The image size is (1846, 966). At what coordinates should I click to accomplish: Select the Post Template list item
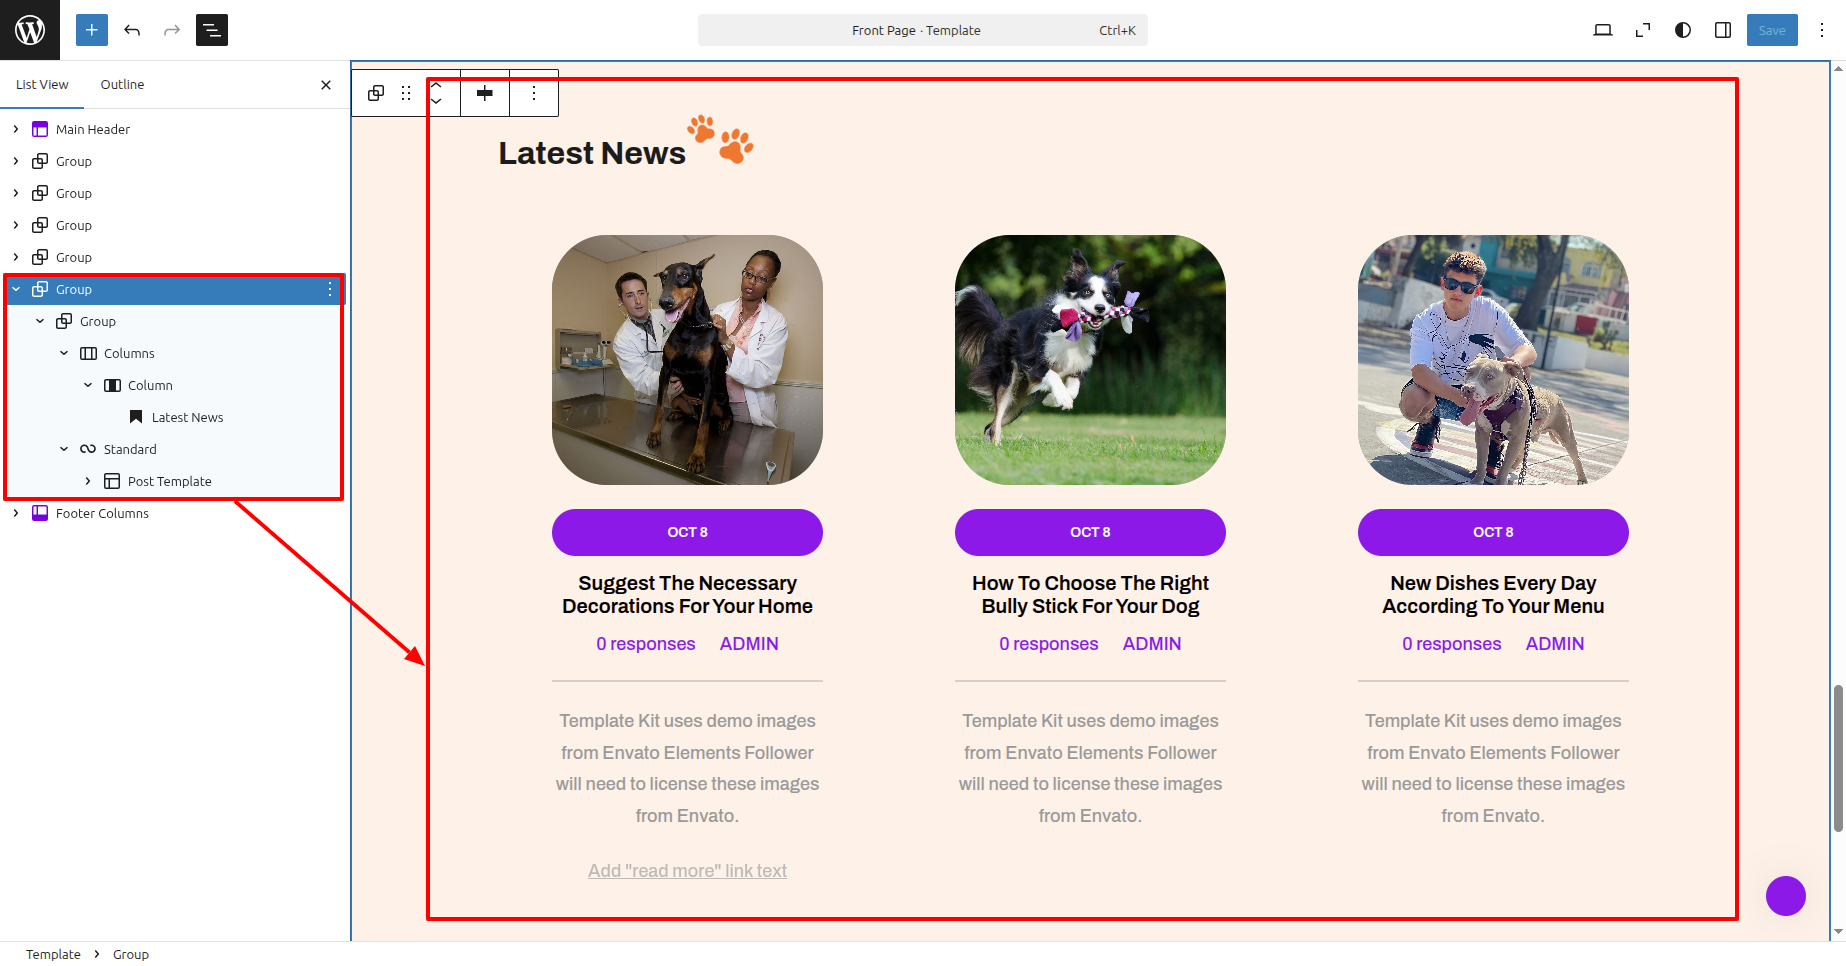tap(169, 481)
